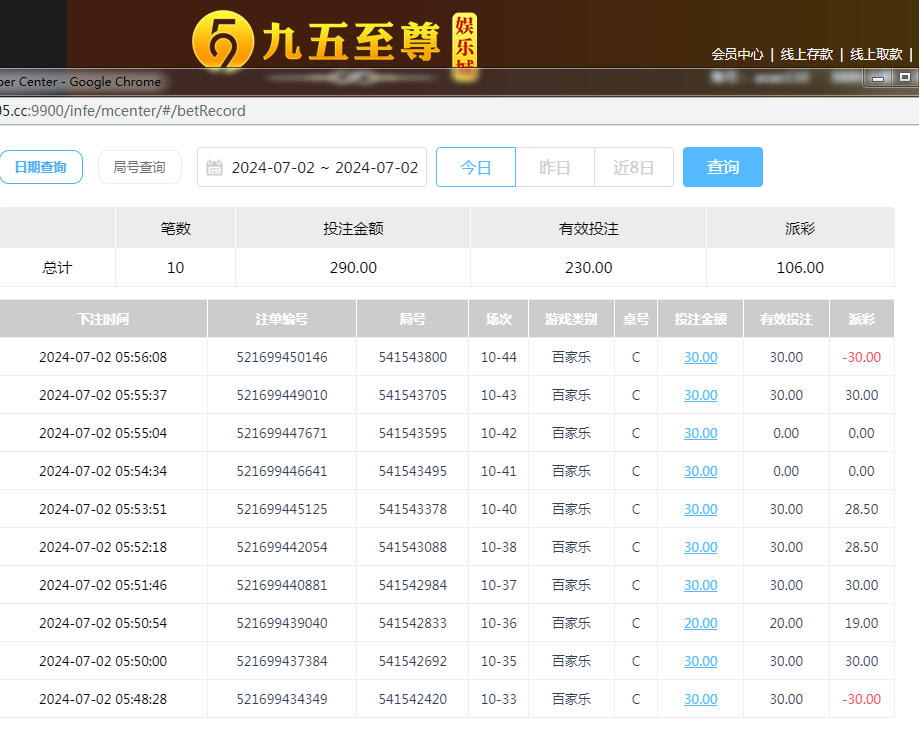The image size is (919, 740).
Task: Maximize the Member Center Chrome window
Action: point(905,78)
